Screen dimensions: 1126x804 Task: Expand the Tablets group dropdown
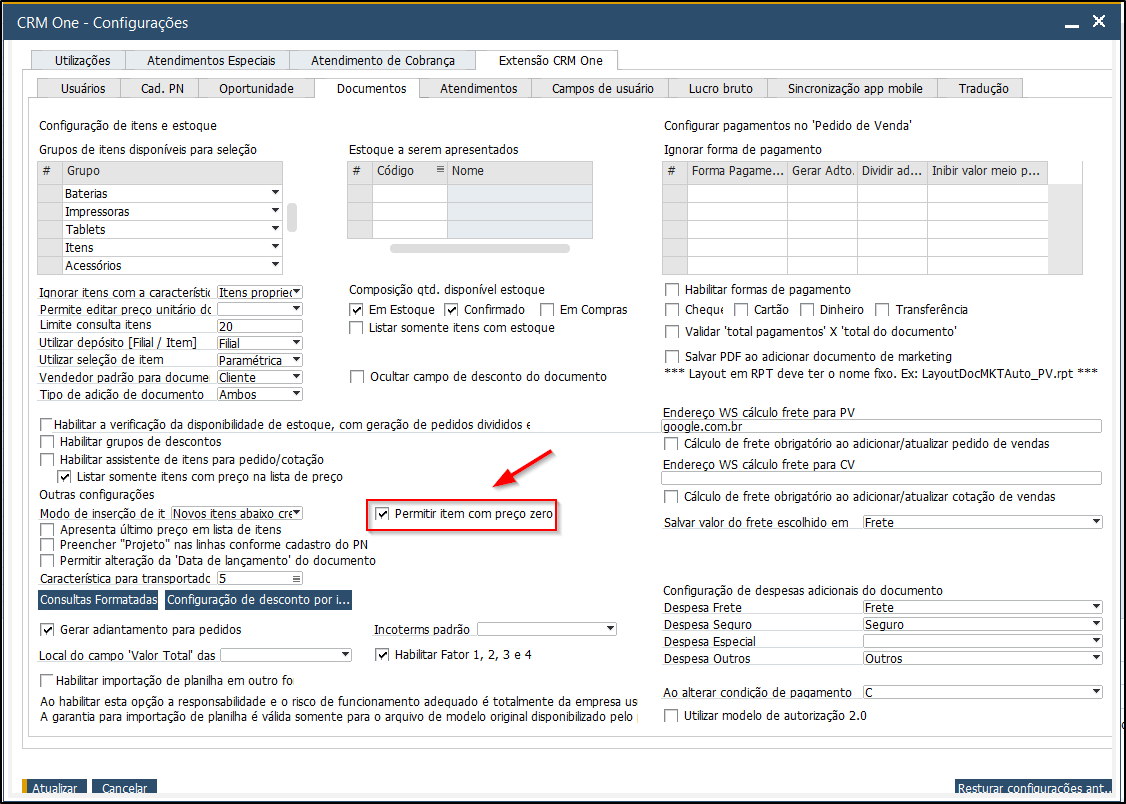tap(275, 229)
